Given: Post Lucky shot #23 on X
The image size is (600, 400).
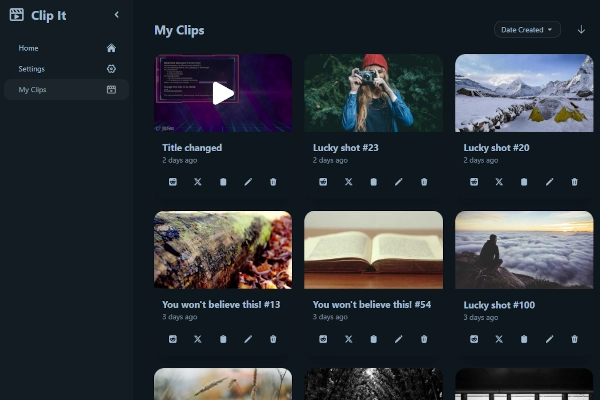Looking at the screenshot, I should 349,182.
